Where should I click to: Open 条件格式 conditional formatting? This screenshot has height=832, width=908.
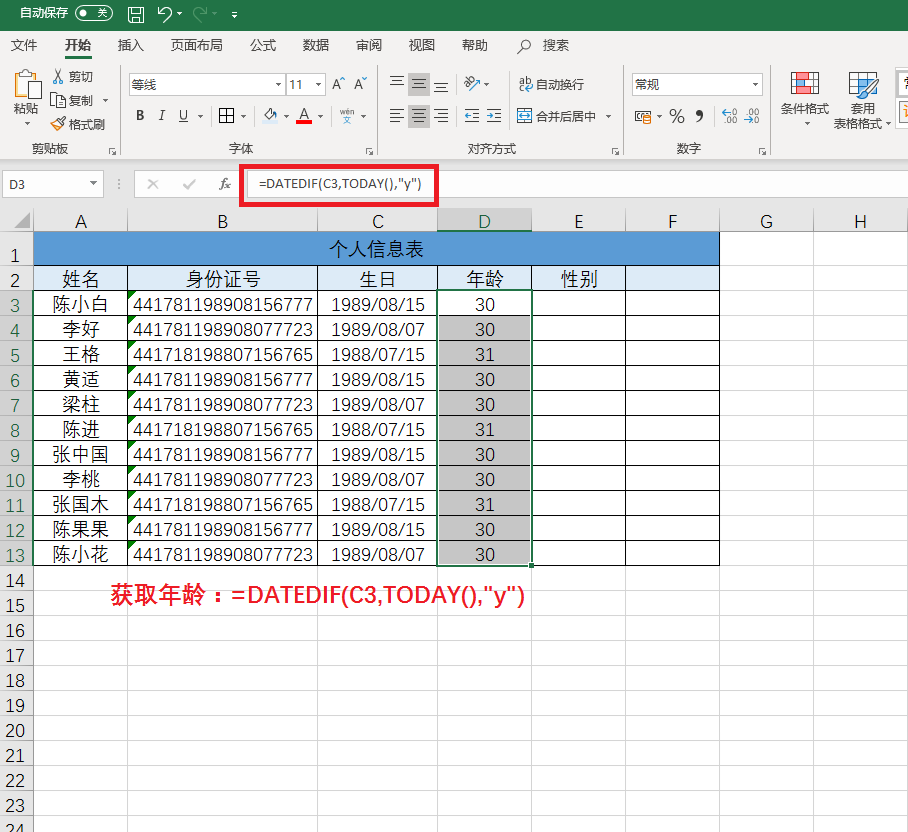pyautogui.click(x=804, y=98)
